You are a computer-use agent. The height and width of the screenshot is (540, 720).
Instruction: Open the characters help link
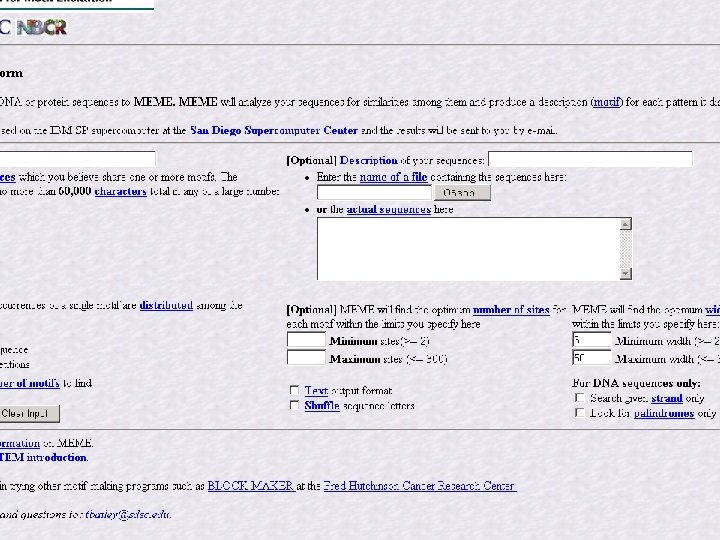[x=120, y=191]
